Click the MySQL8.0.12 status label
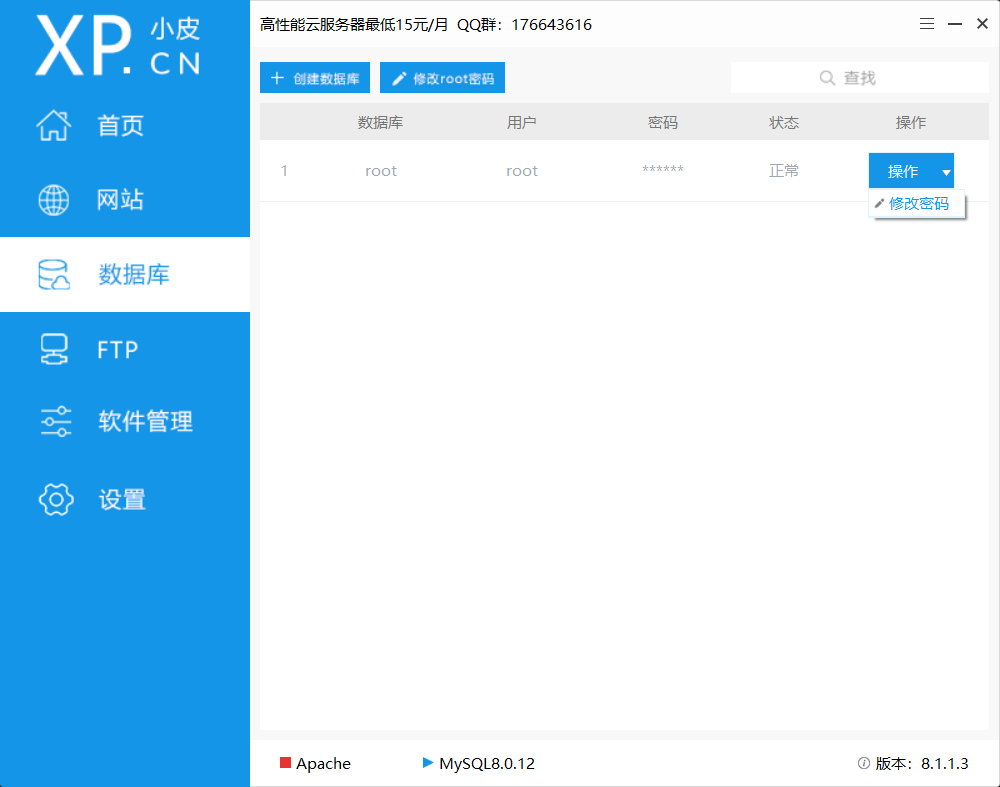 click(x=487, y=763)
